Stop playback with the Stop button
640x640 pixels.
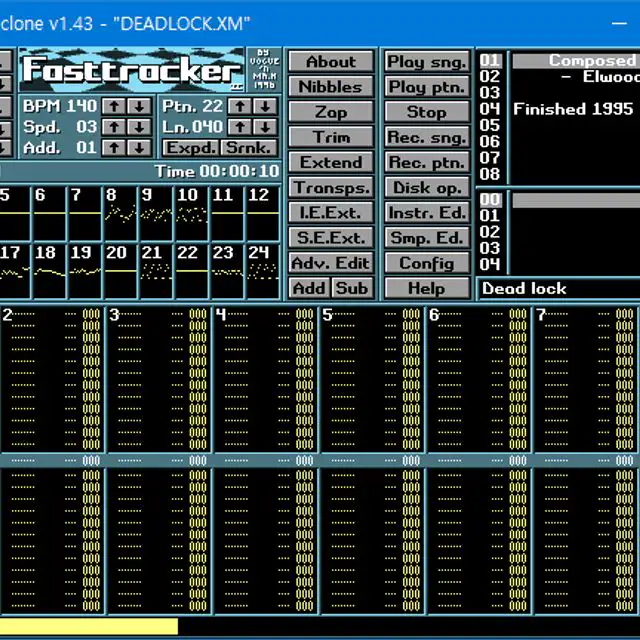pos(427,112)
